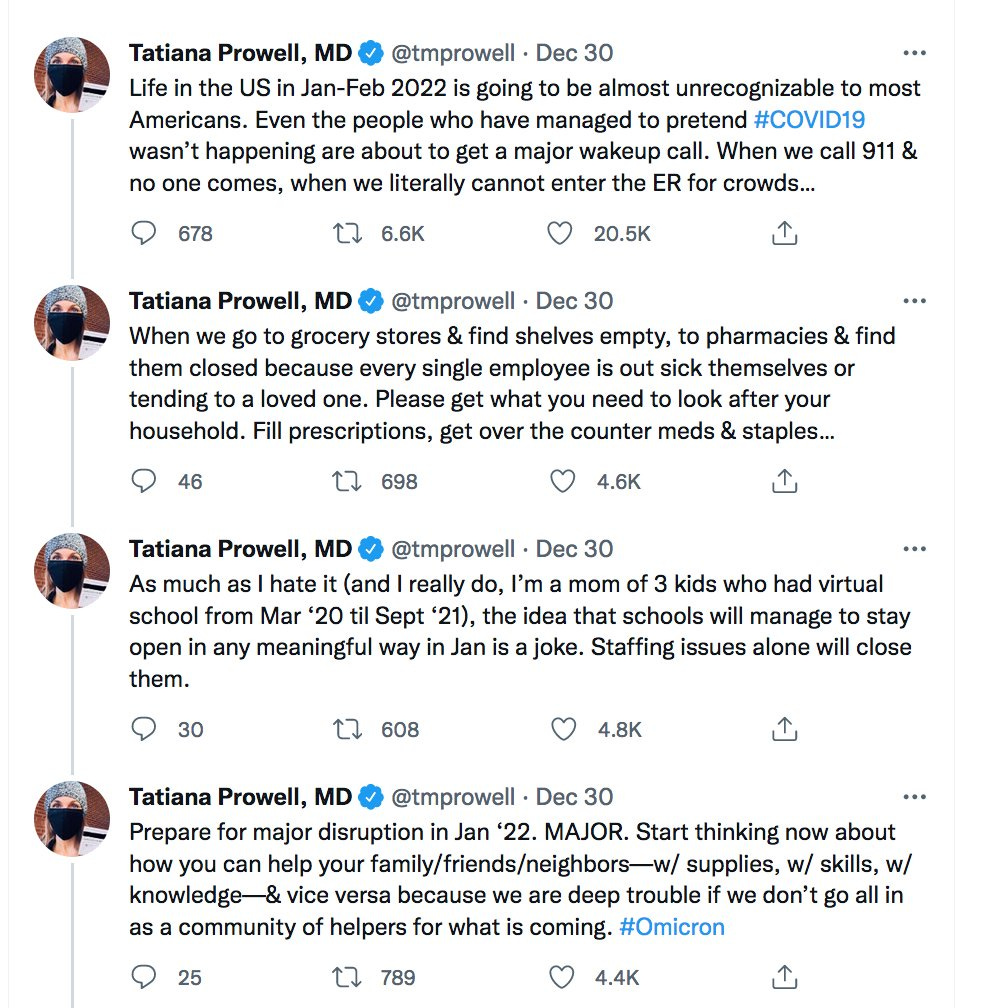The height and width of the screenshot is (1008, 996).
Task: Retweet the tweet with 6.6K retweets
Action: point(346,233)
